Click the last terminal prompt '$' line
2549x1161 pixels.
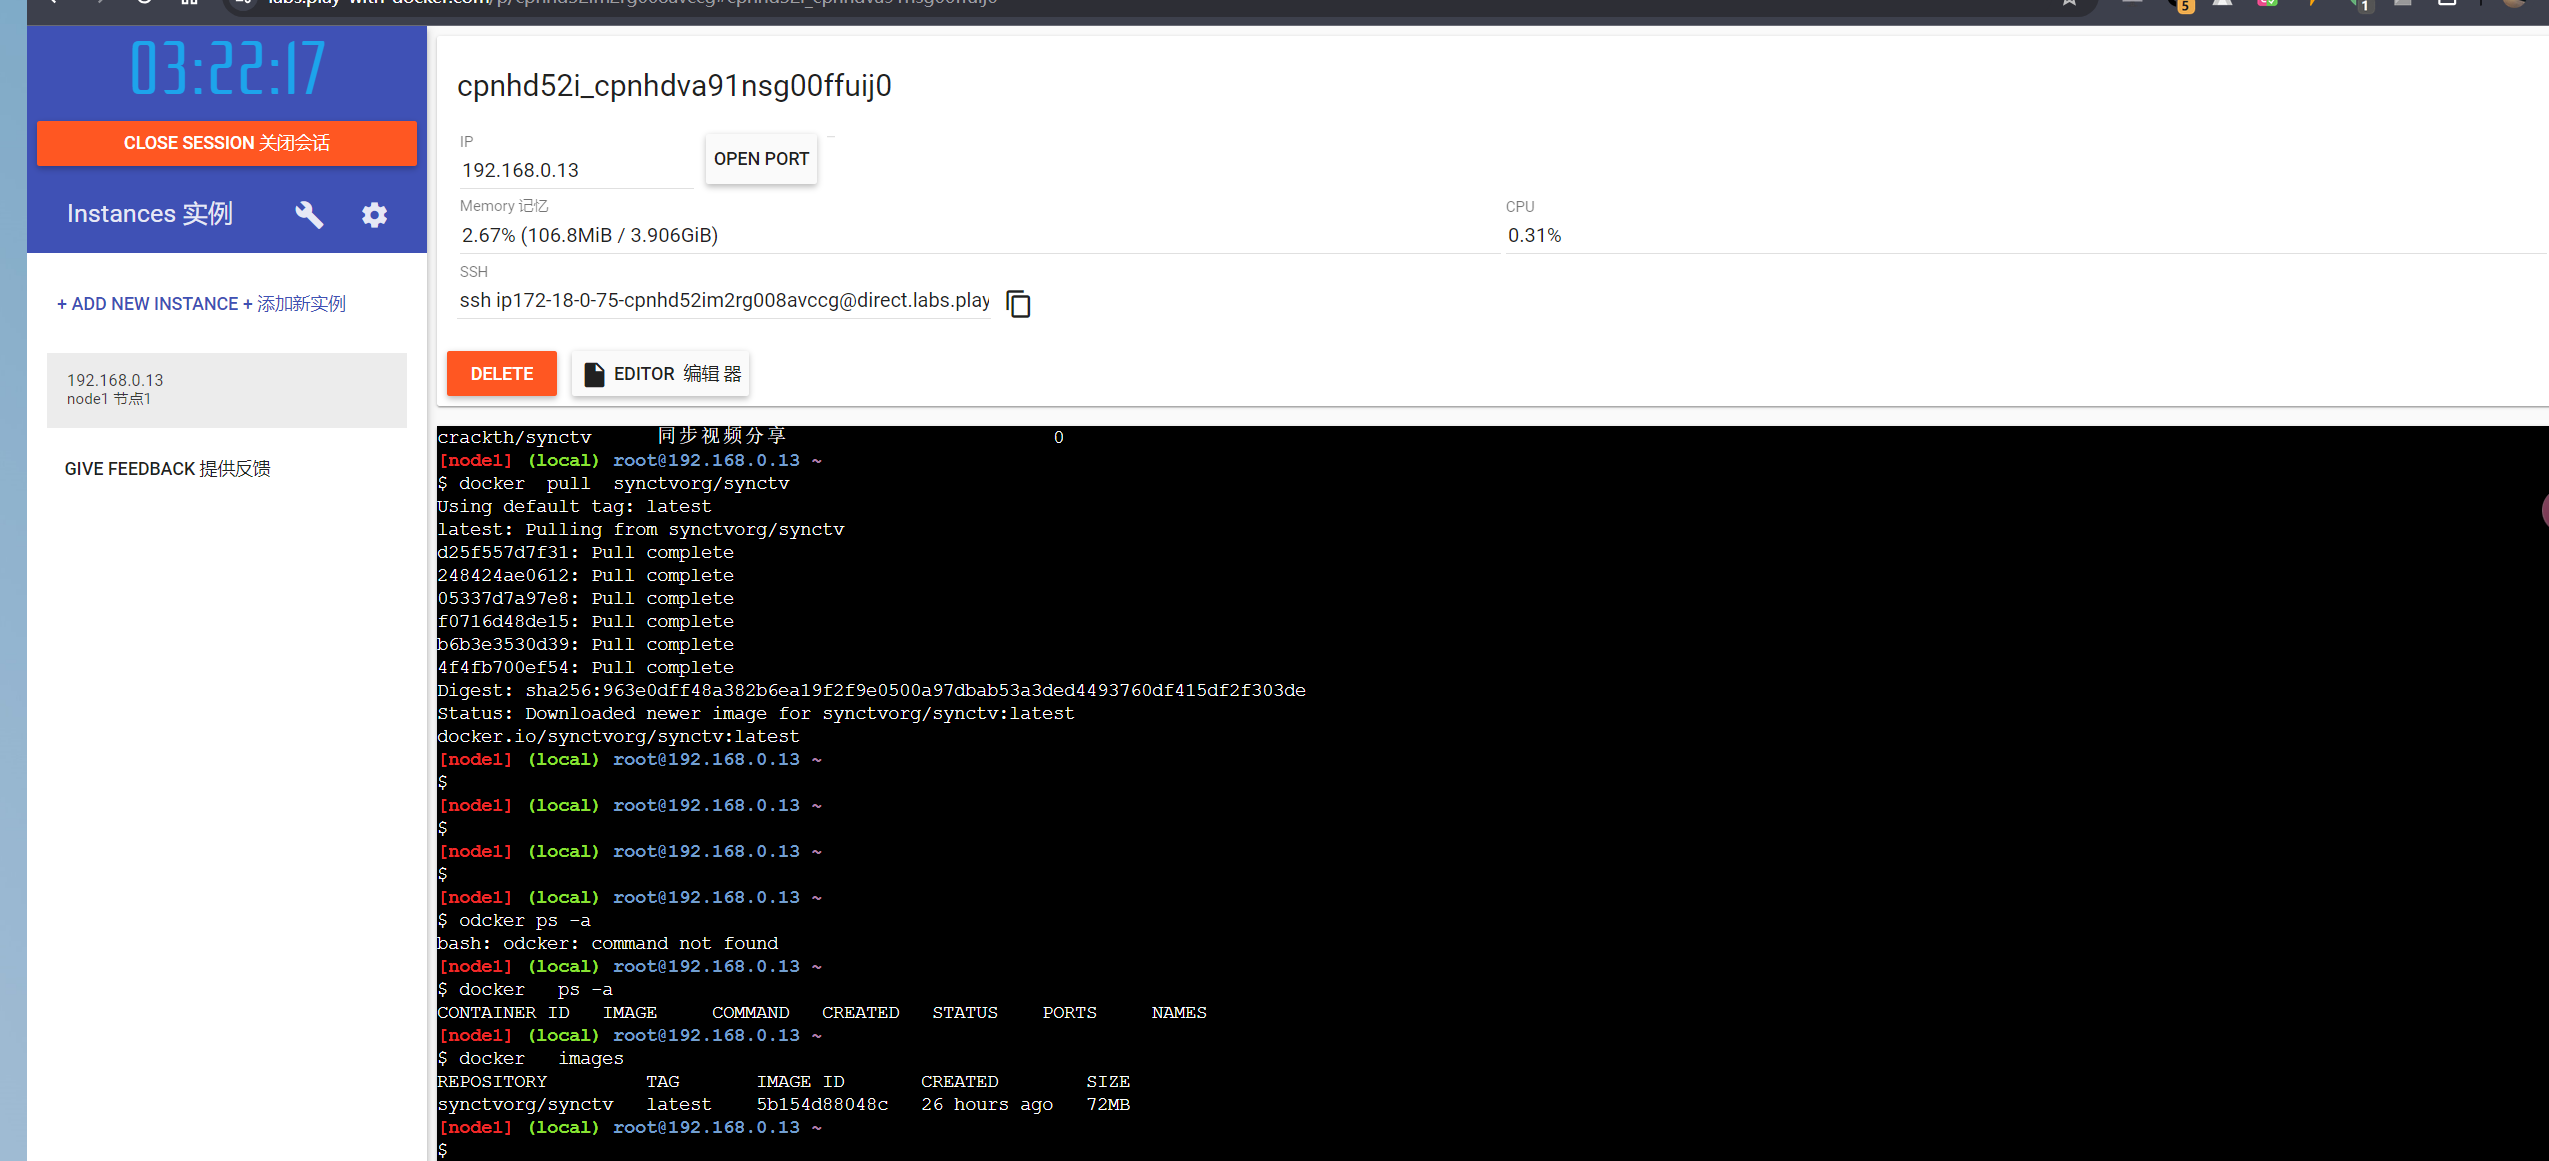click(x=443, y=1150)
